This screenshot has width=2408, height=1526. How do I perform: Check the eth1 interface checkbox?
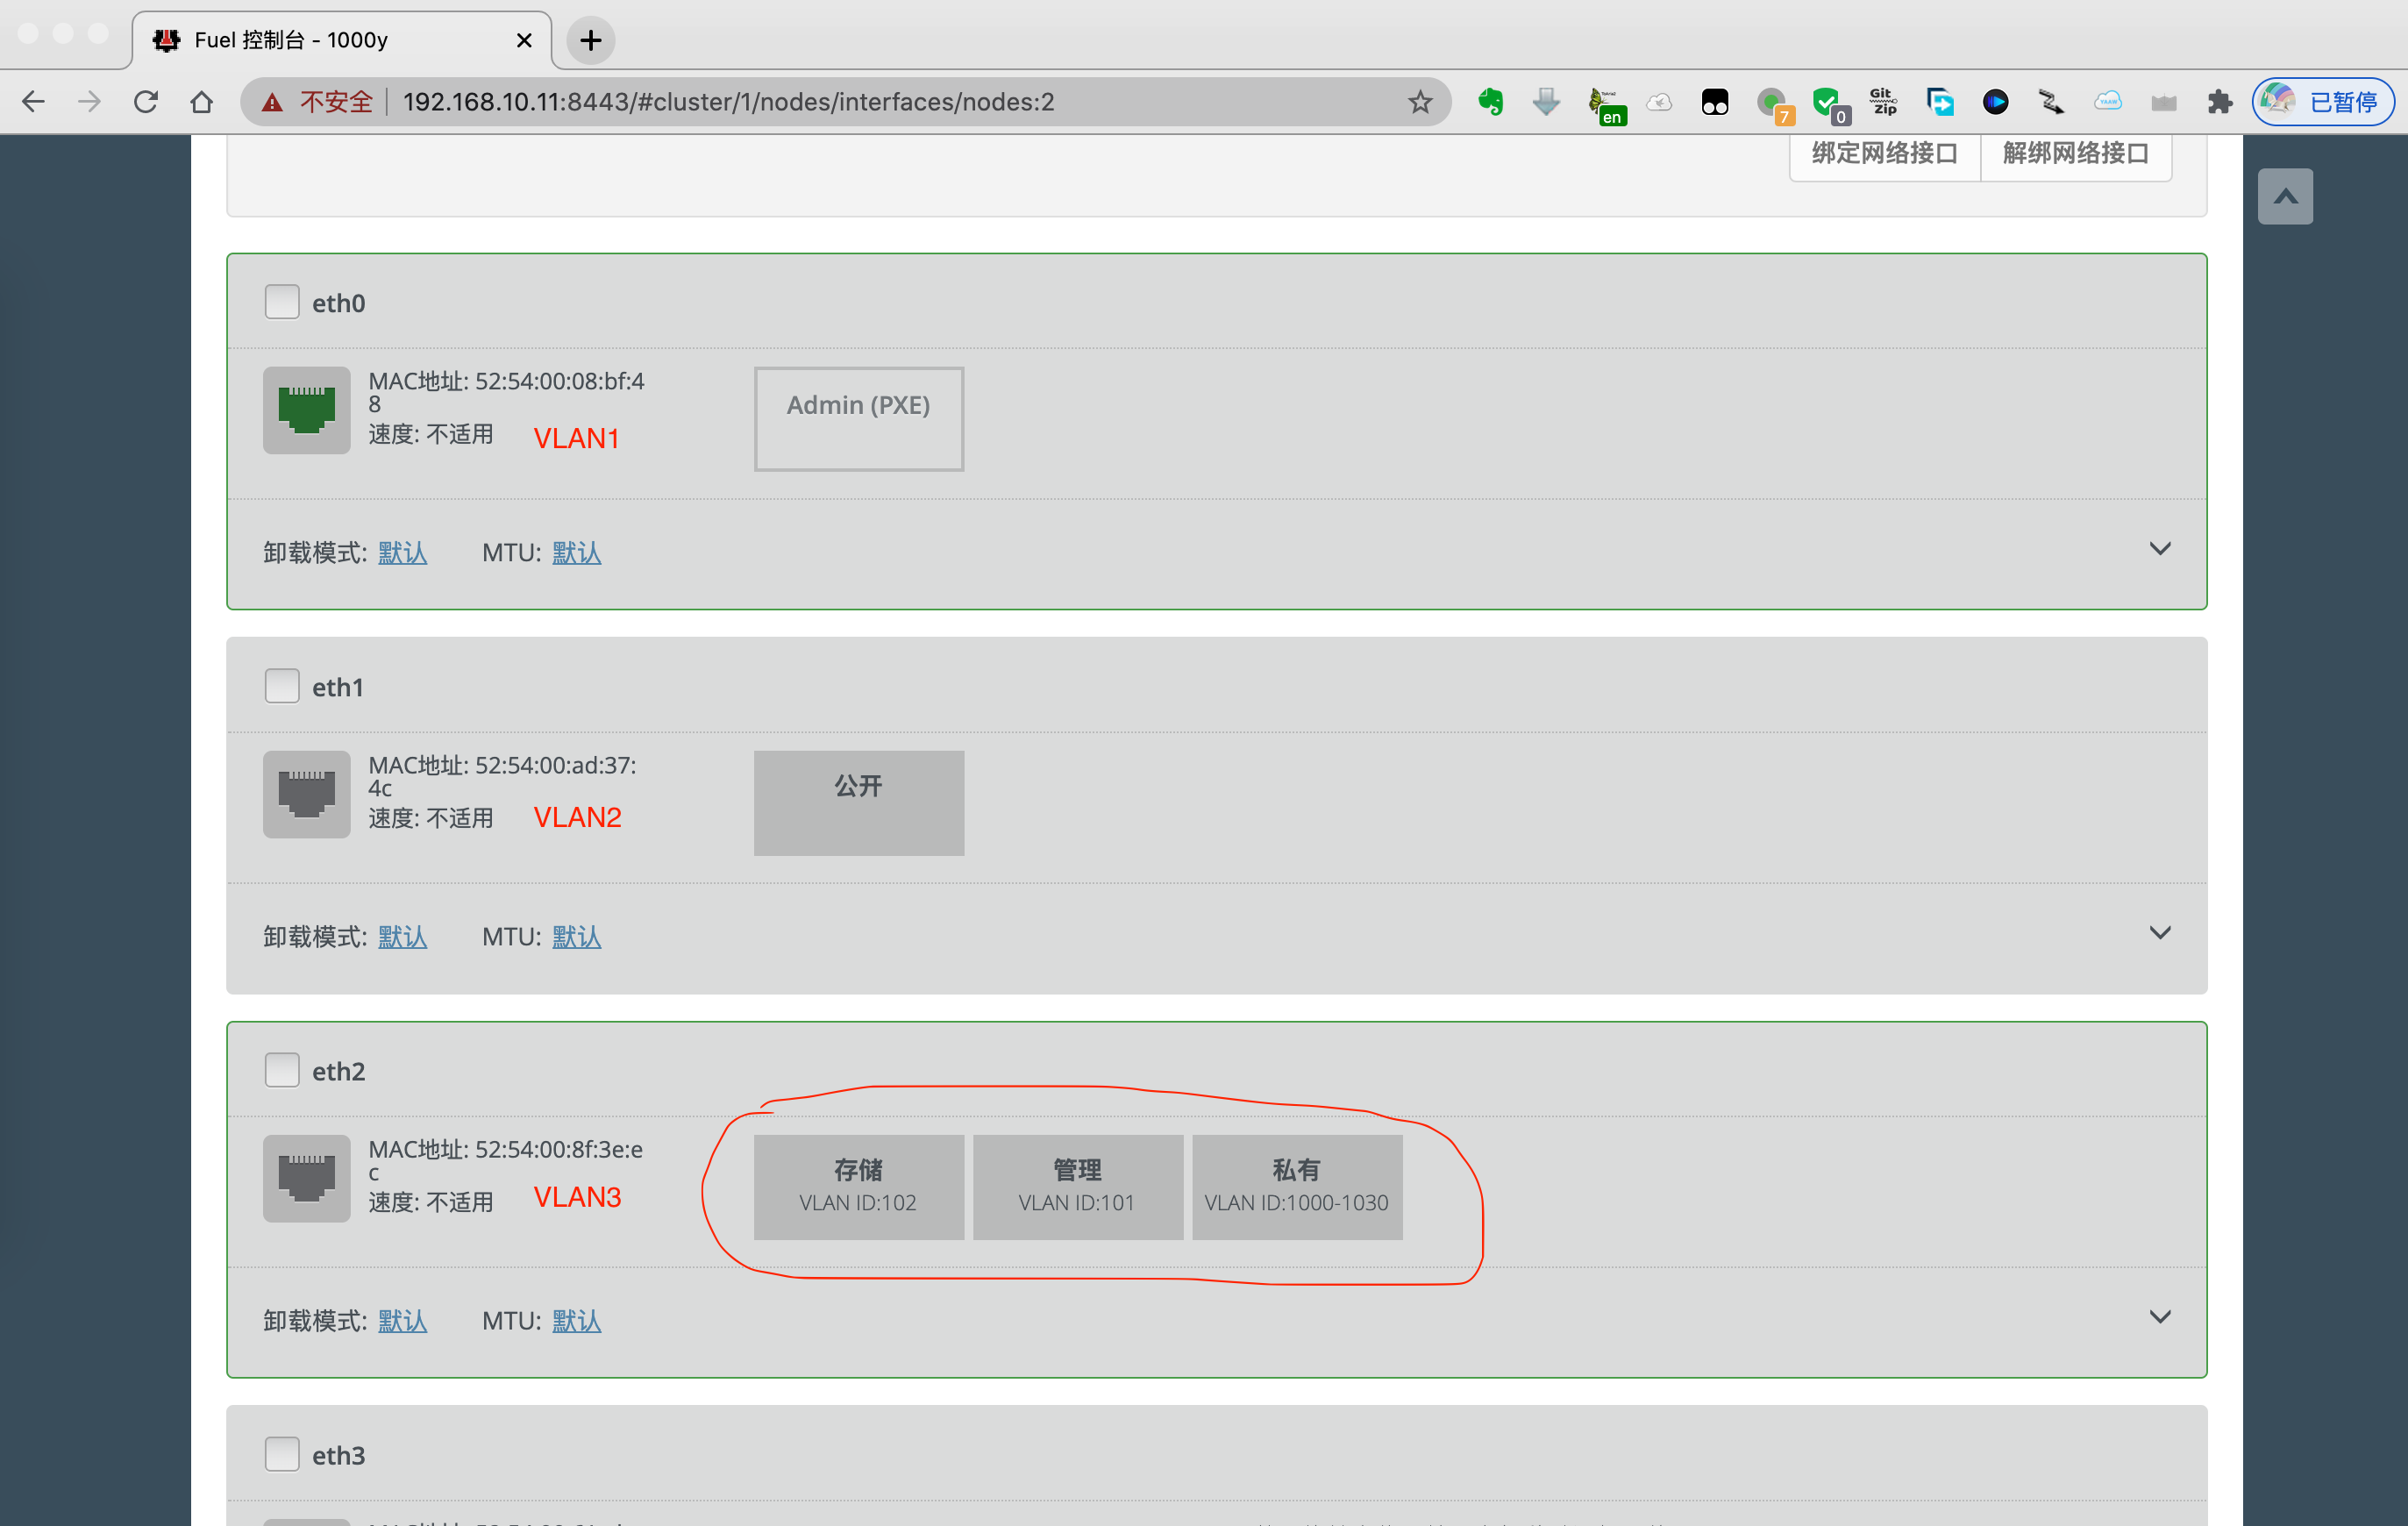coord(282,686)
